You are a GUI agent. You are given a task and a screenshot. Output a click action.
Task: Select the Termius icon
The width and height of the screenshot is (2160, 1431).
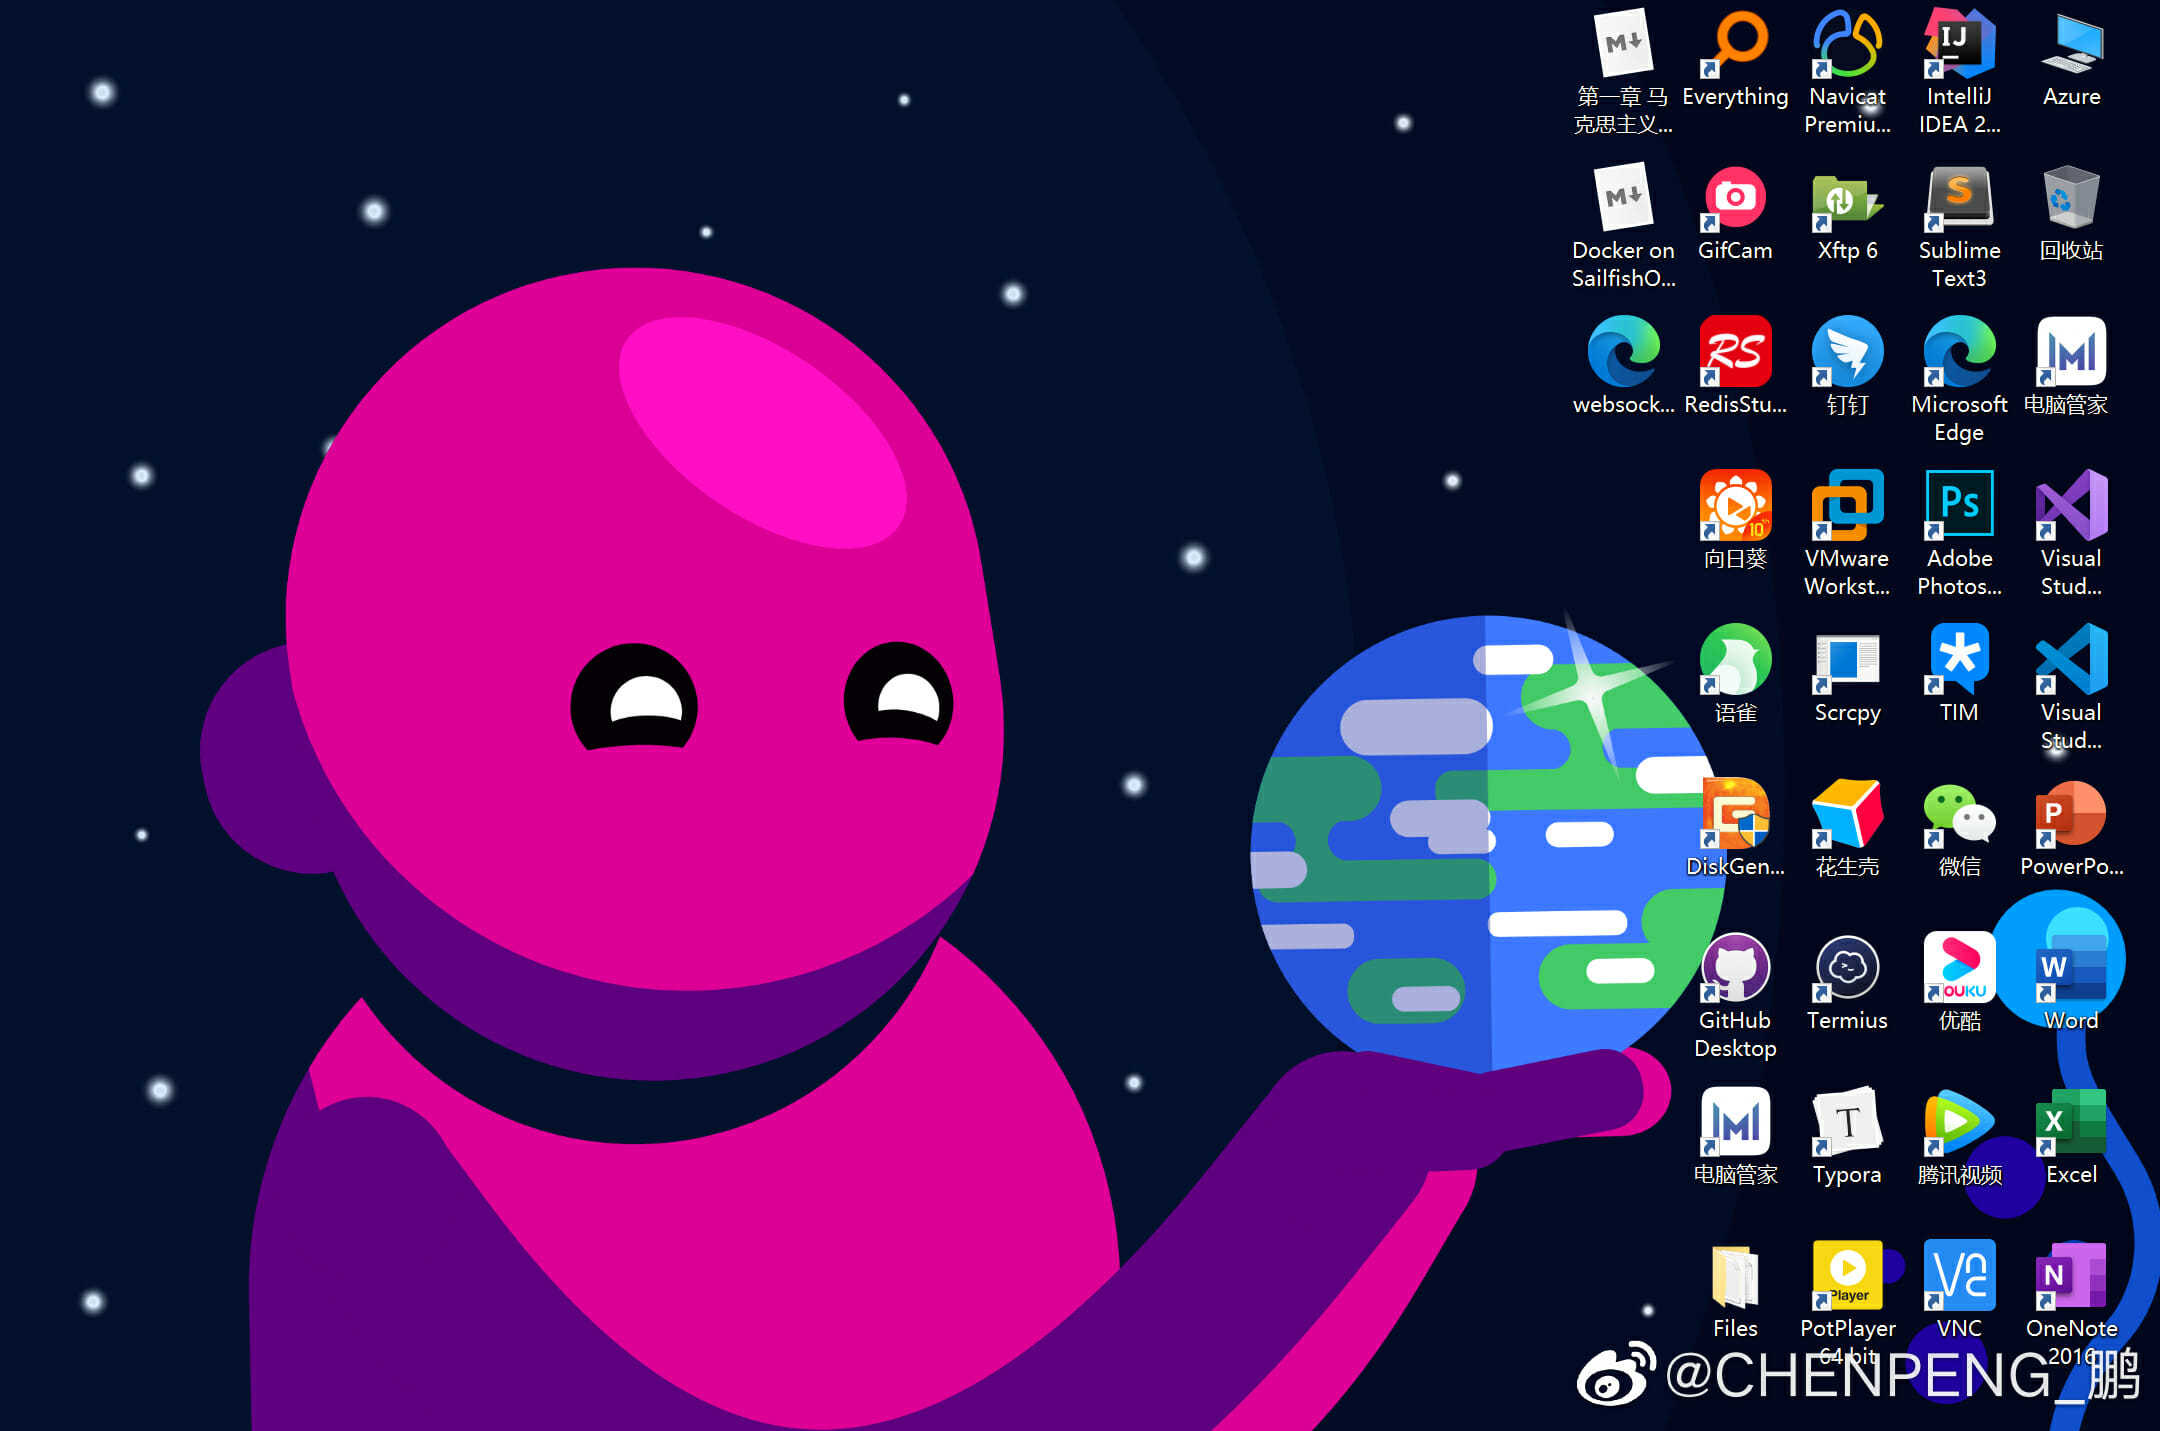point(1847,968)
